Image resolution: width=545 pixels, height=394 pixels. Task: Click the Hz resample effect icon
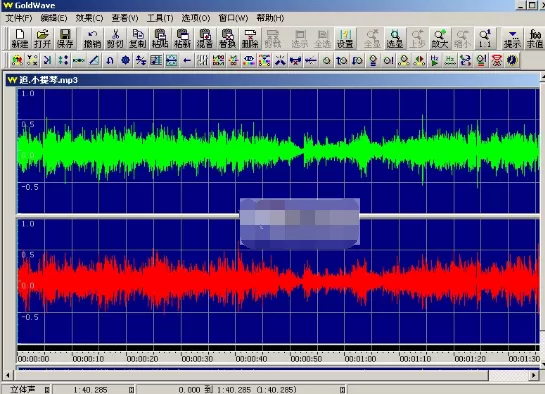pos(450,60)
